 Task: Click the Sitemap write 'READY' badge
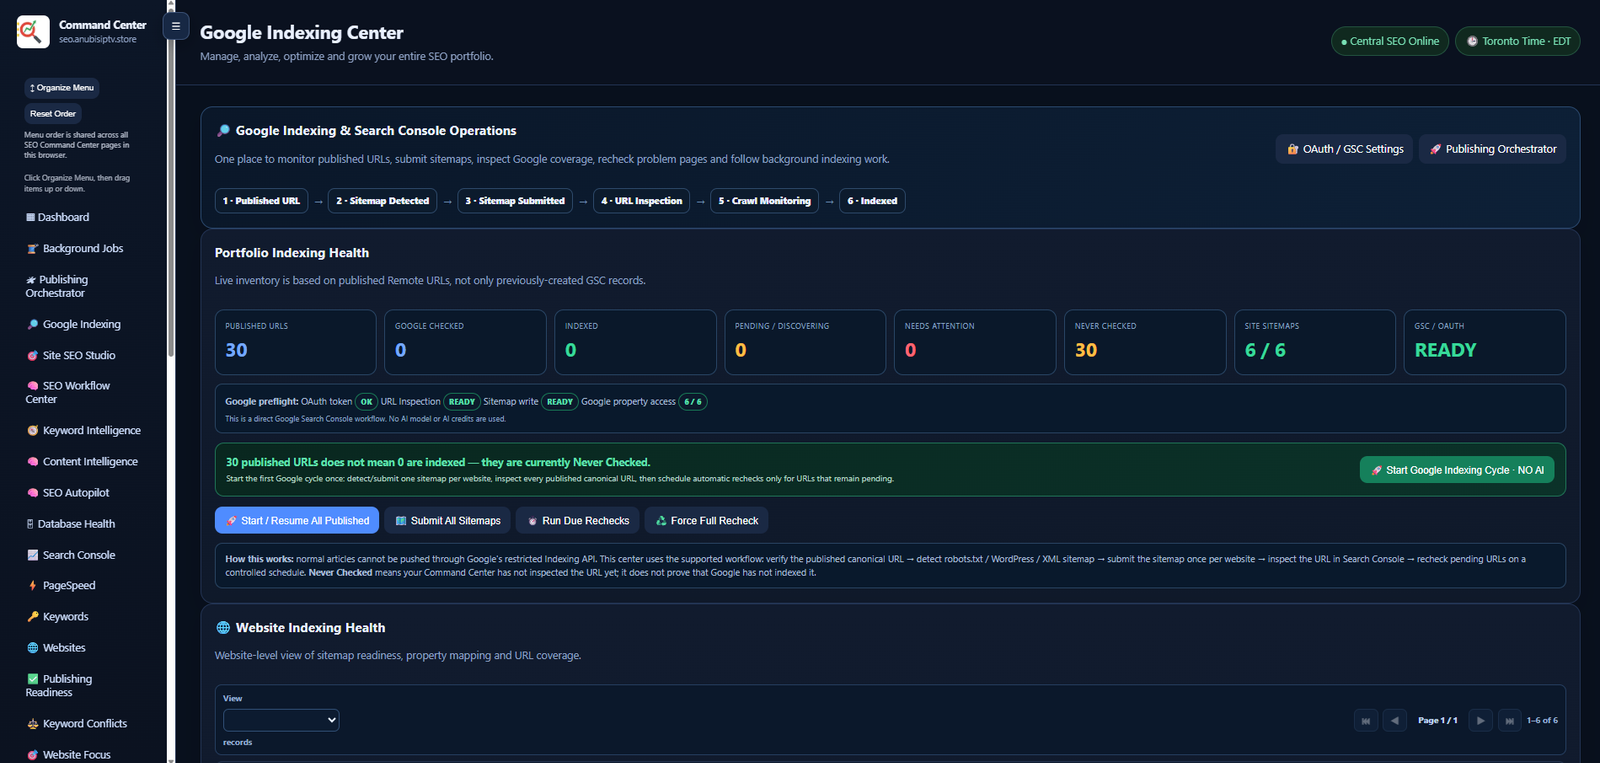click(560, 402)
